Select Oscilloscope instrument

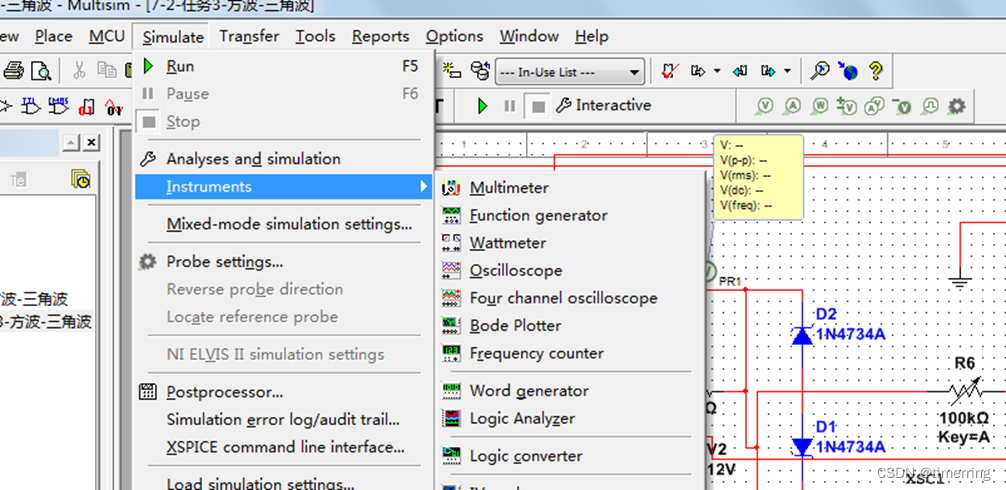point(569,271)
